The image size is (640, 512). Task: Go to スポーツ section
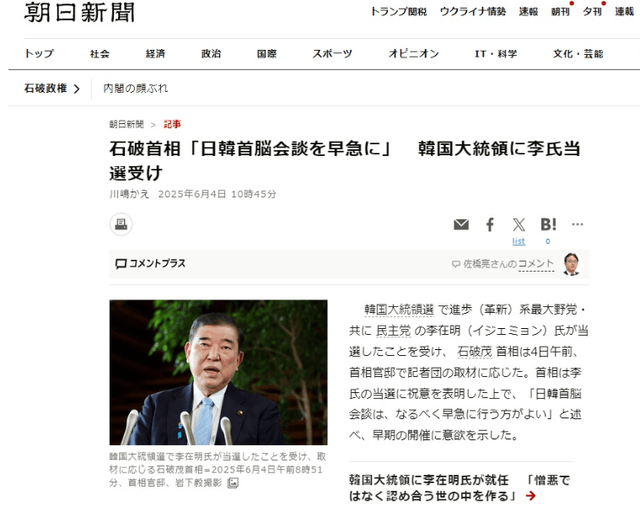tap(332, 53)
